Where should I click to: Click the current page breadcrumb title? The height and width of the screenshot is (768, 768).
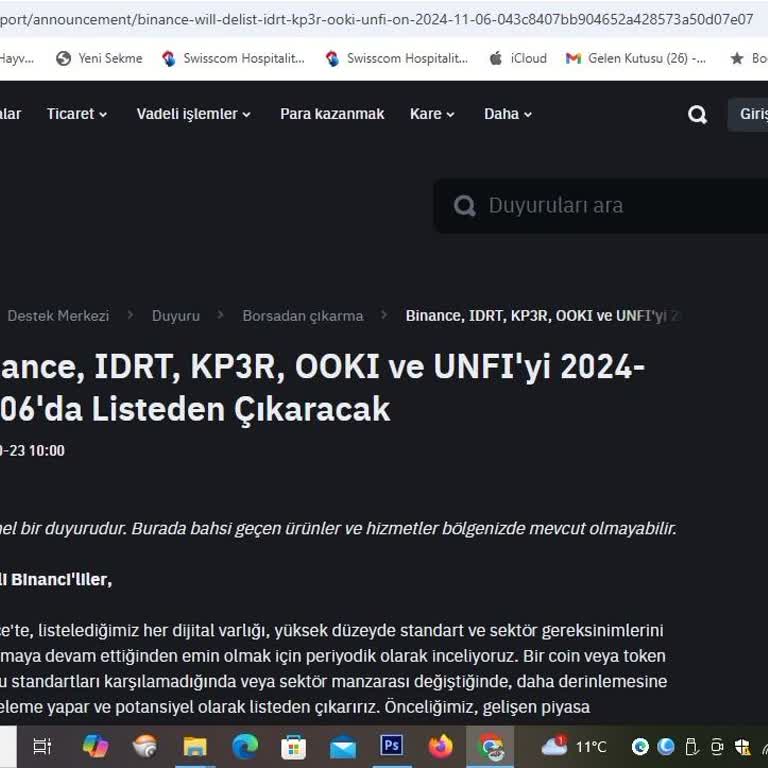pos(543,316)
